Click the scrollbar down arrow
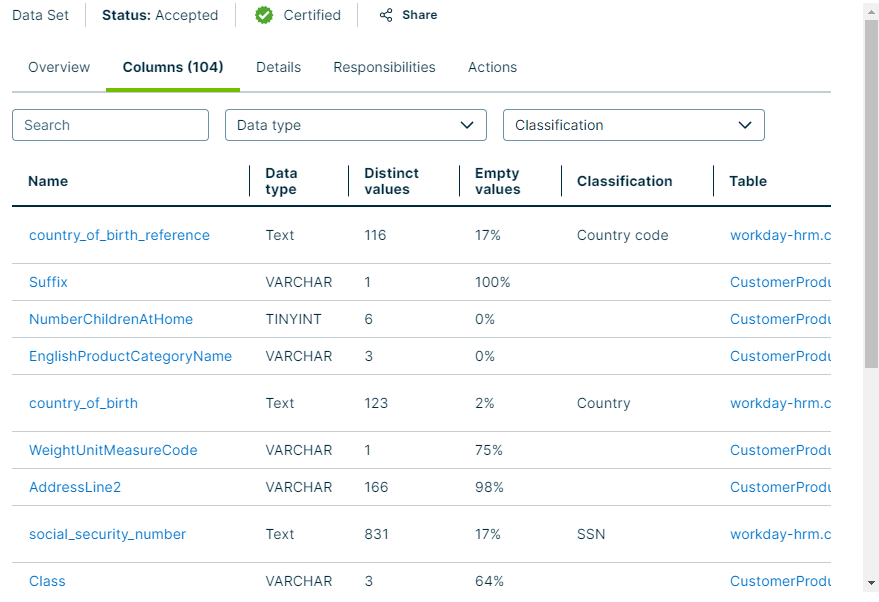Image resolution: width=879 pixels, height=602 pixels. click(871, 582)
